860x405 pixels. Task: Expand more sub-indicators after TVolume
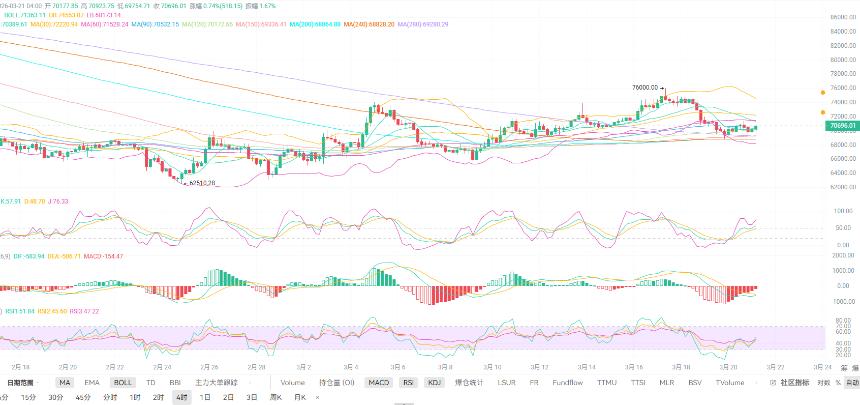pyautogui.click(x=756, y=382)
